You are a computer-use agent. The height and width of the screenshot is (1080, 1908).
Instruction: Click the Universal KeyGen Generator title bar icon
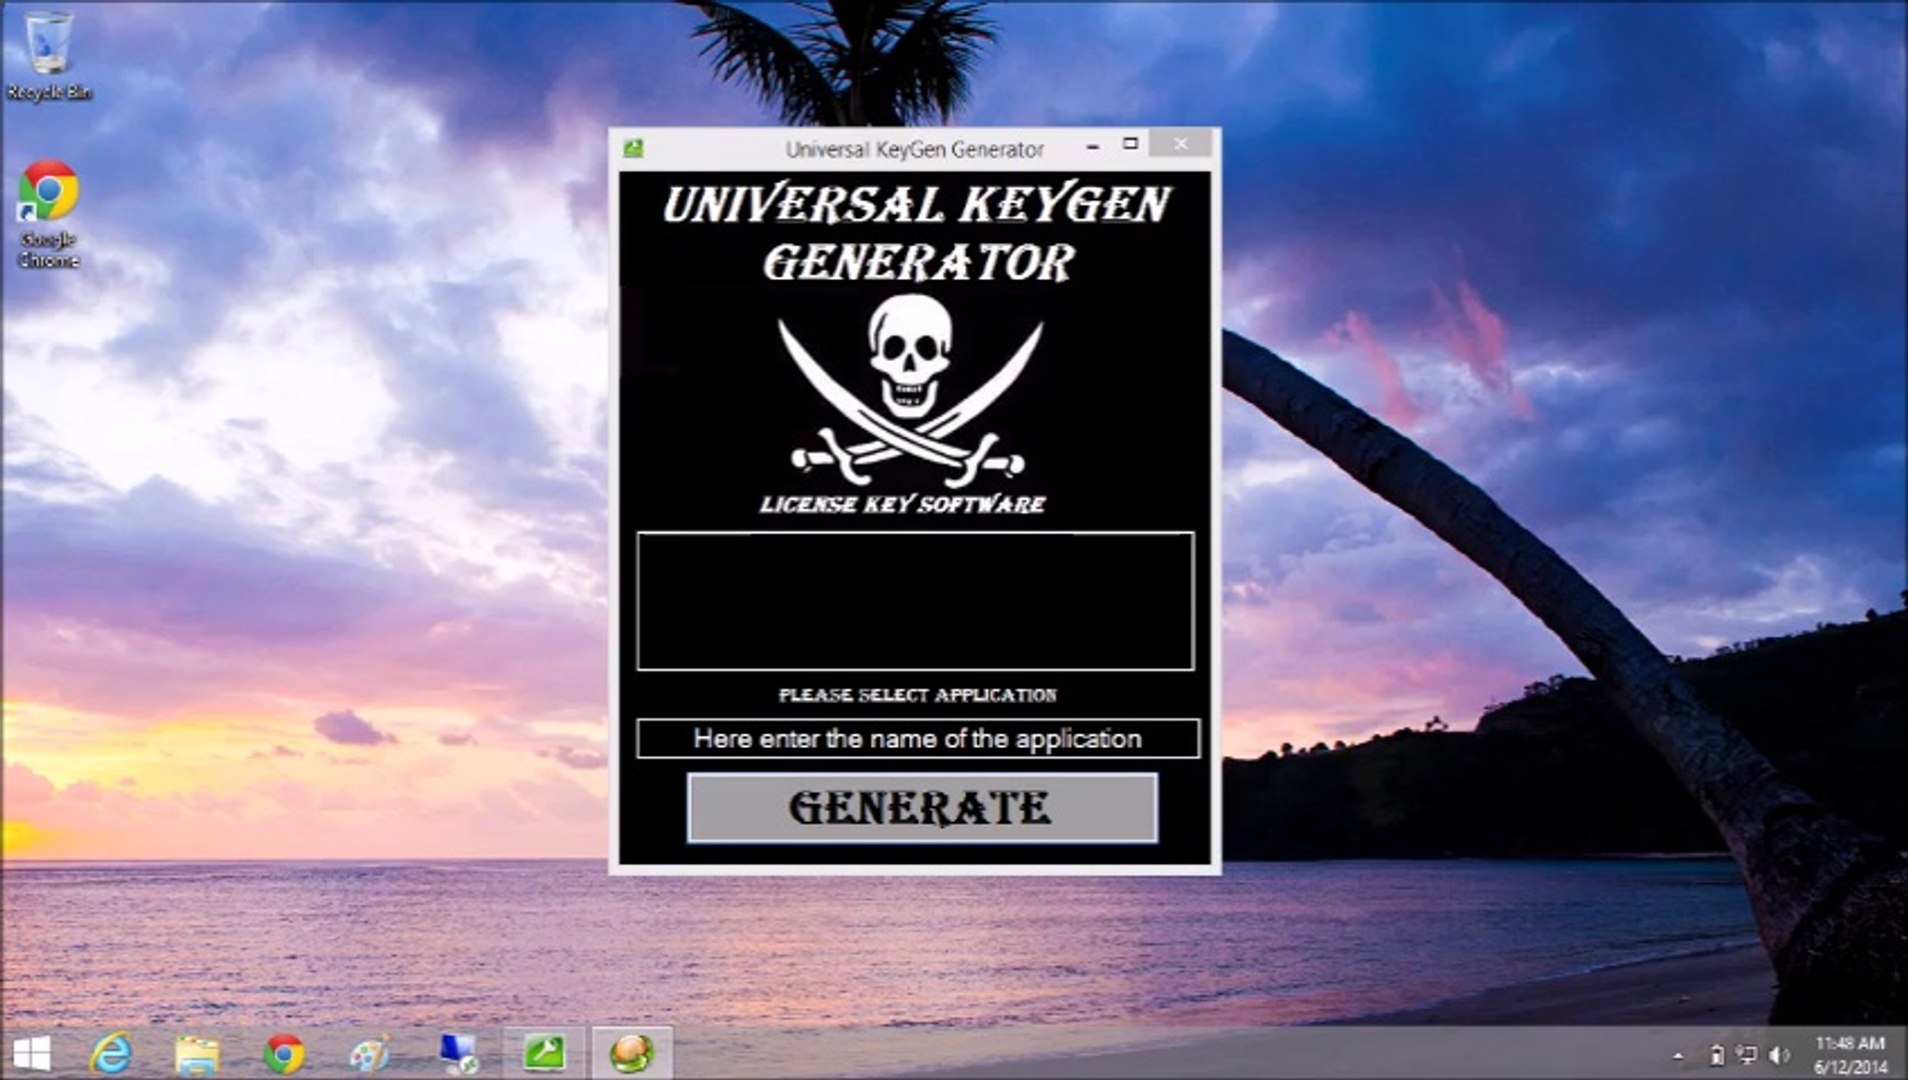tap(633, 149)
